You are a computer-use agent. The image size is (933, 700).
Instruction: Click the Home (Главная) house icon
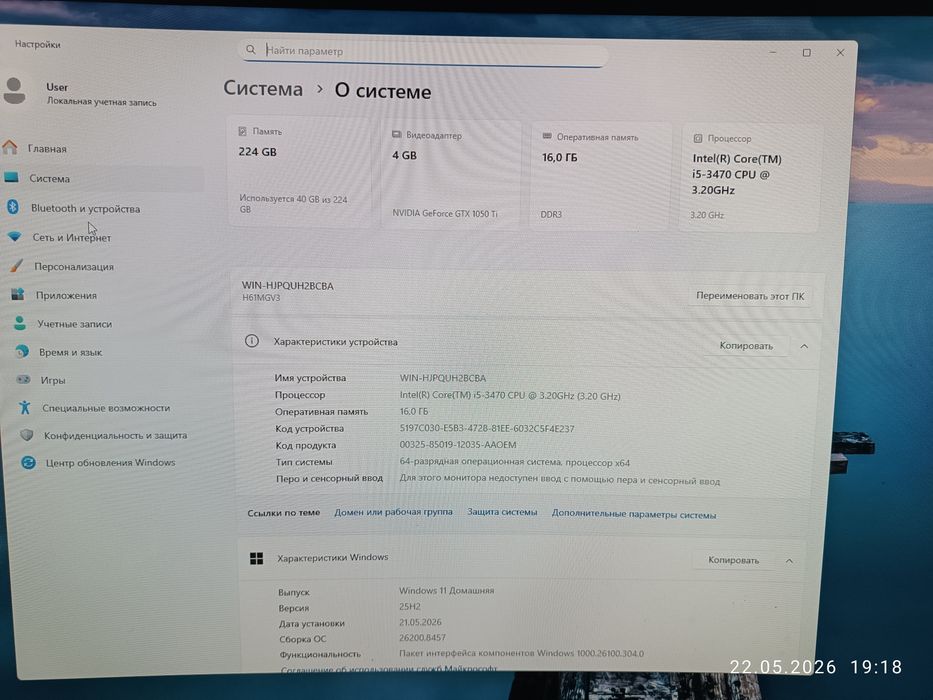click(10, 146)
